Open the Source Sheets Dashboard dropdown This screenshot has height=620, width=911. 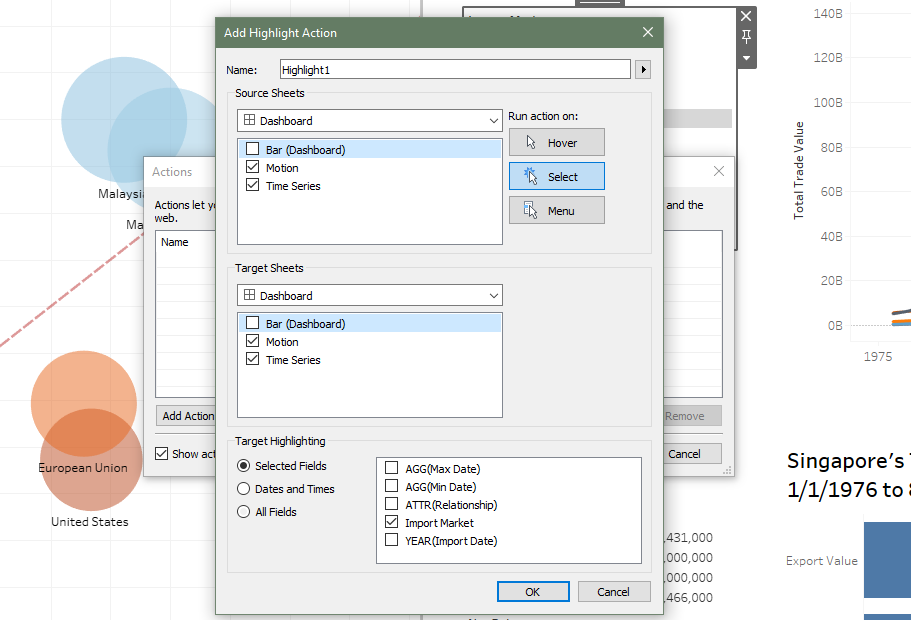click(x=370, y=121)
